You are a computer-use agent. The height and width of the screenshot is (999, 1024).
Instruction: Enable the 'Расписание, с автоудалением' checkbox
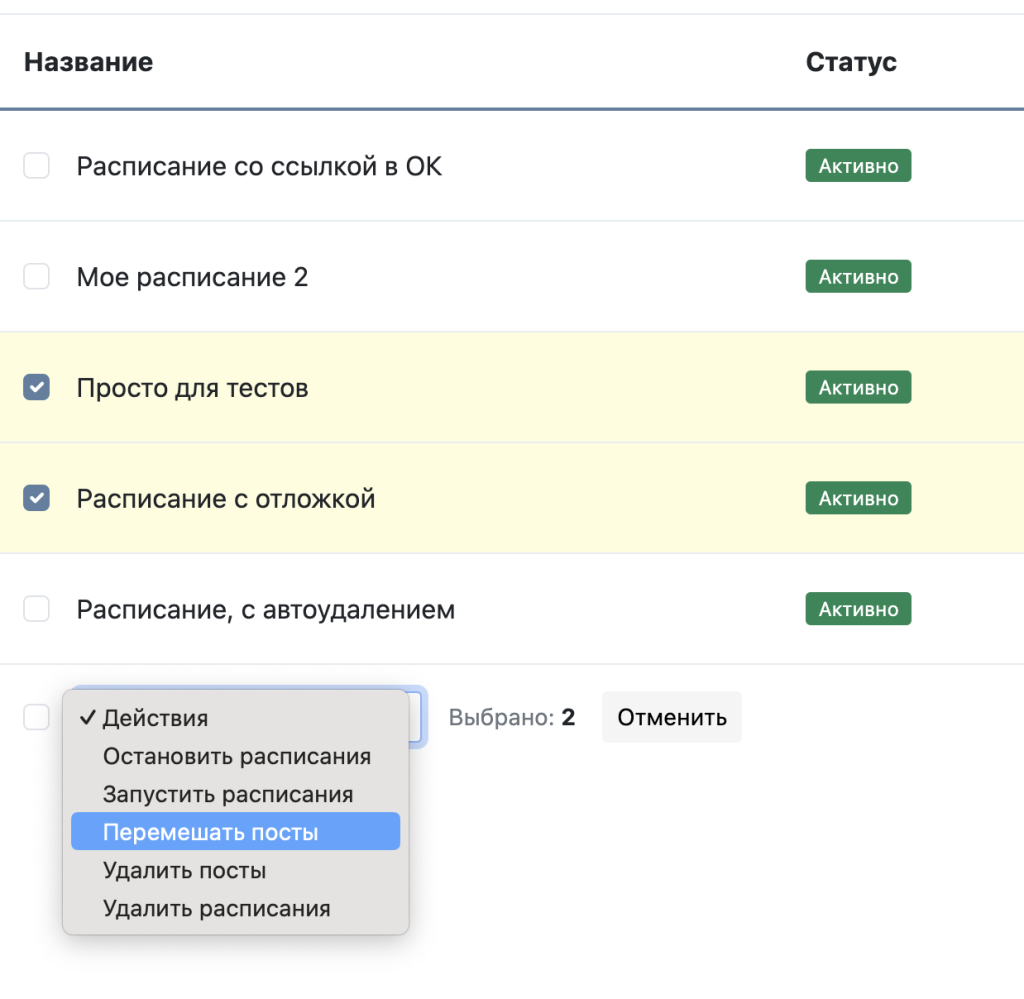point(36,609)
